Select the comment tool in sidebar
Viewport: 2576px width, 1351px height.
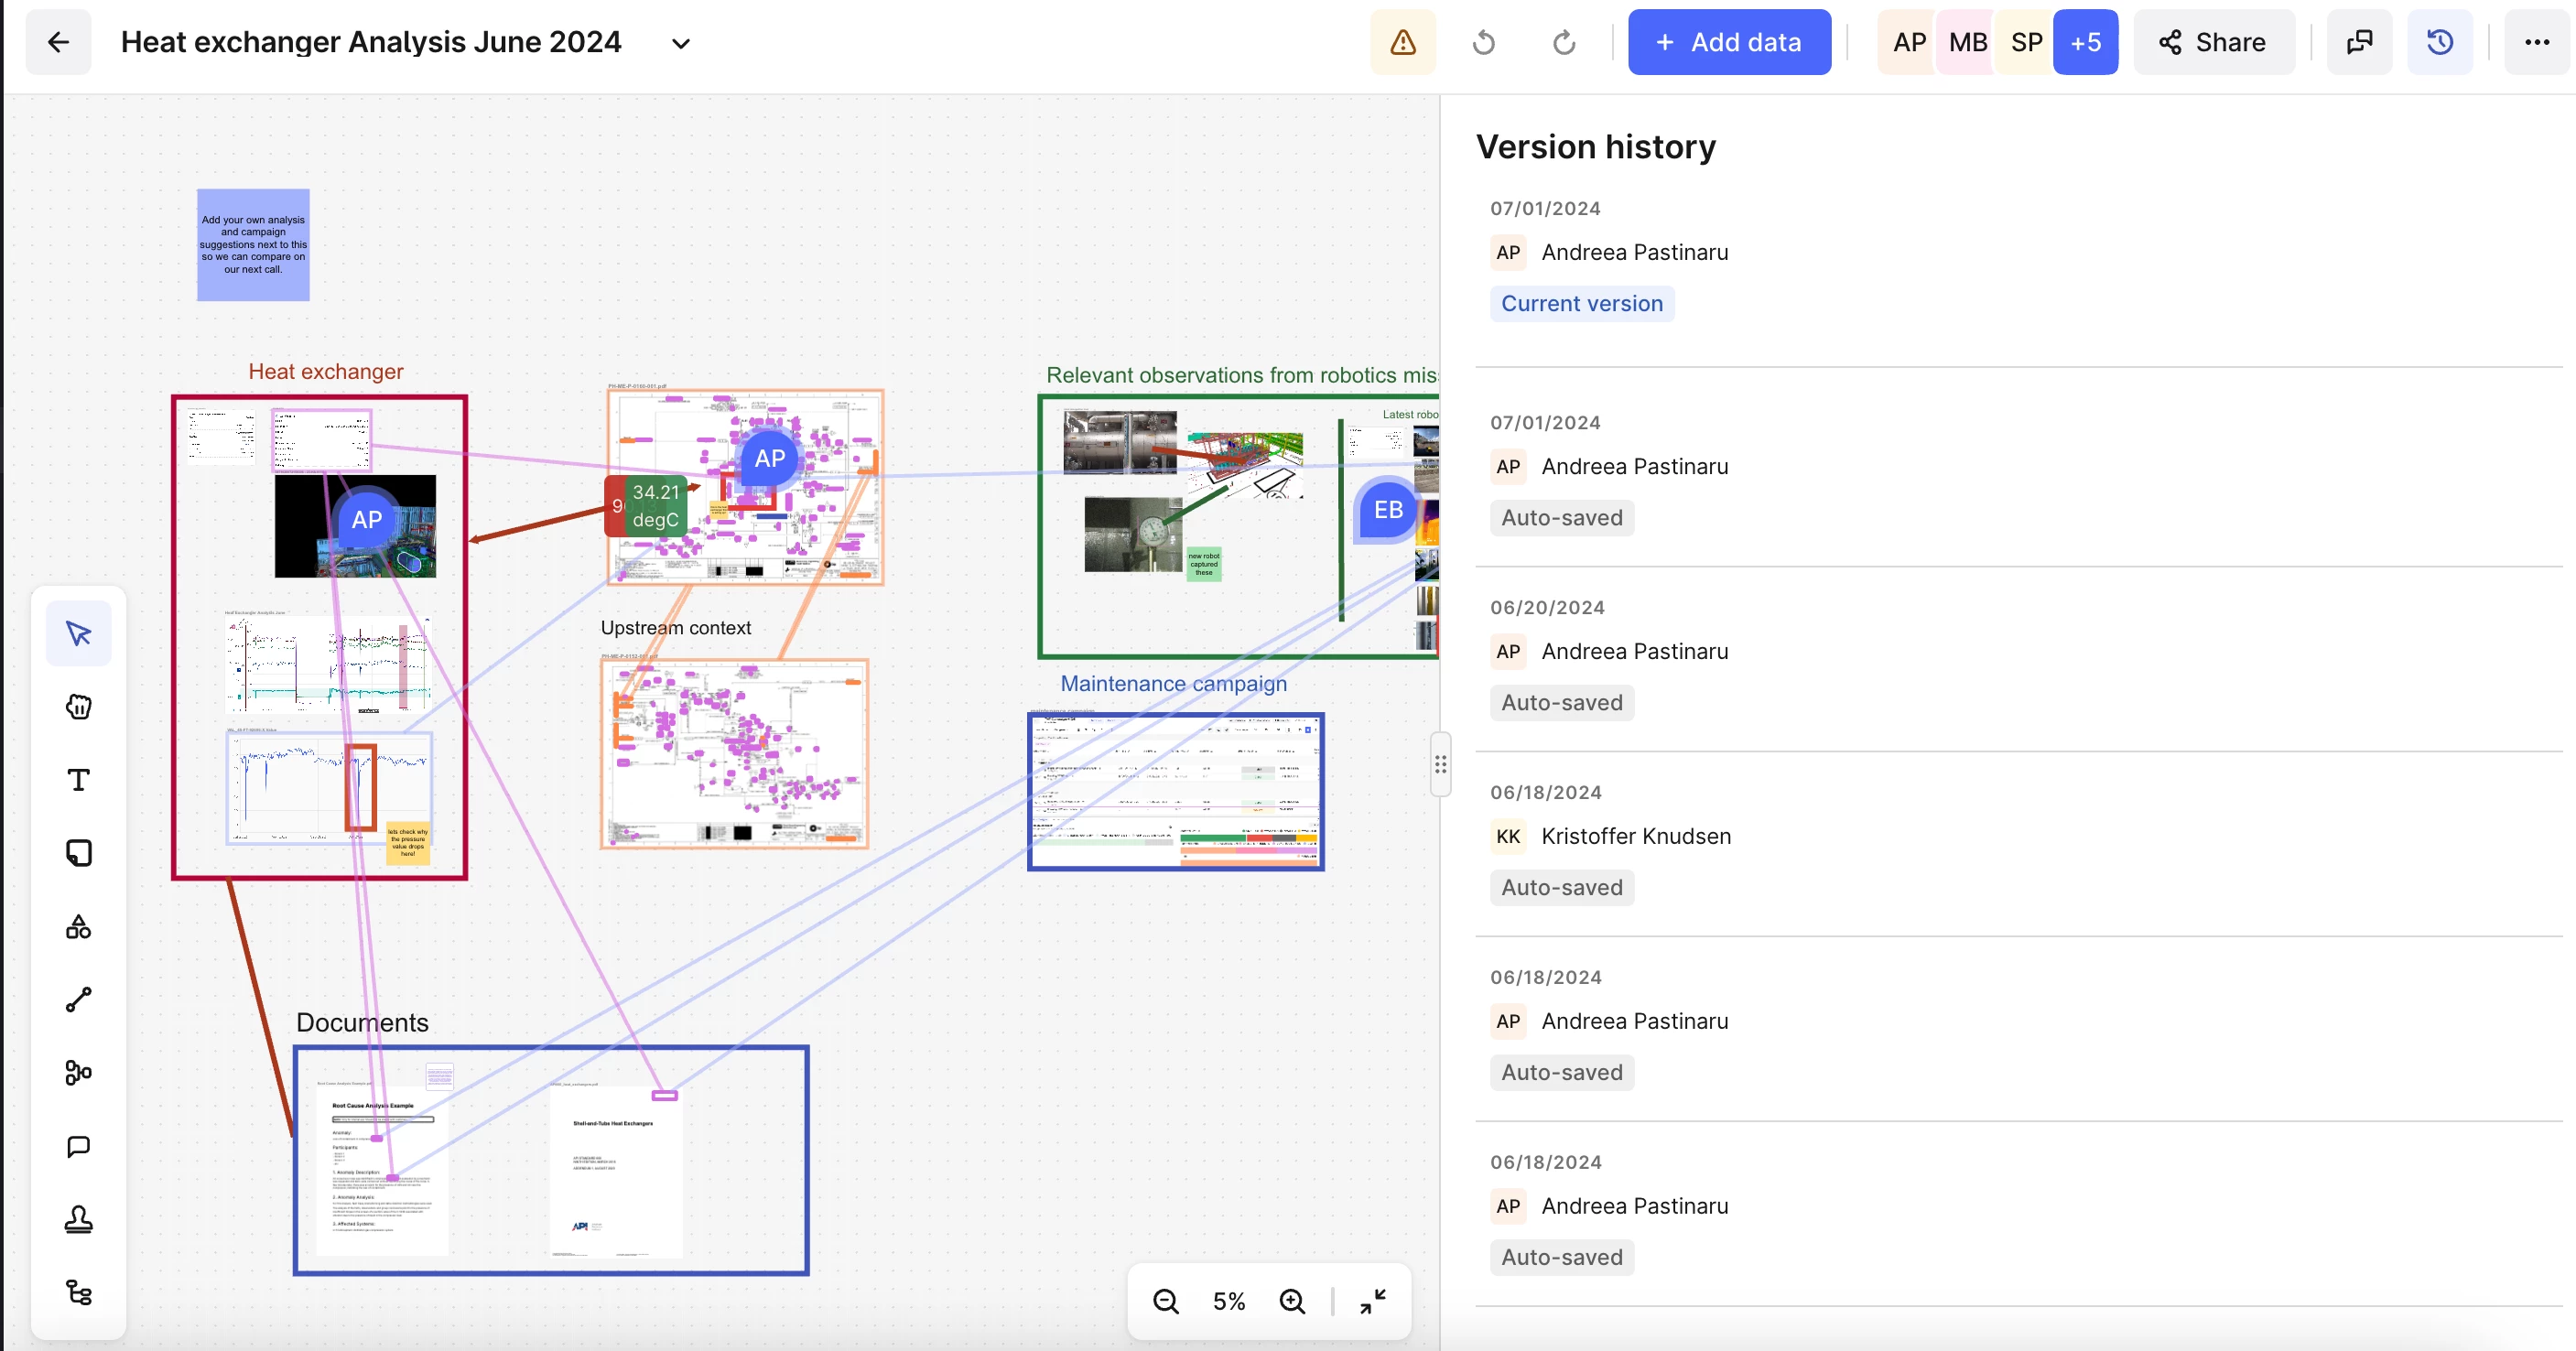[x=78, y=1146]
